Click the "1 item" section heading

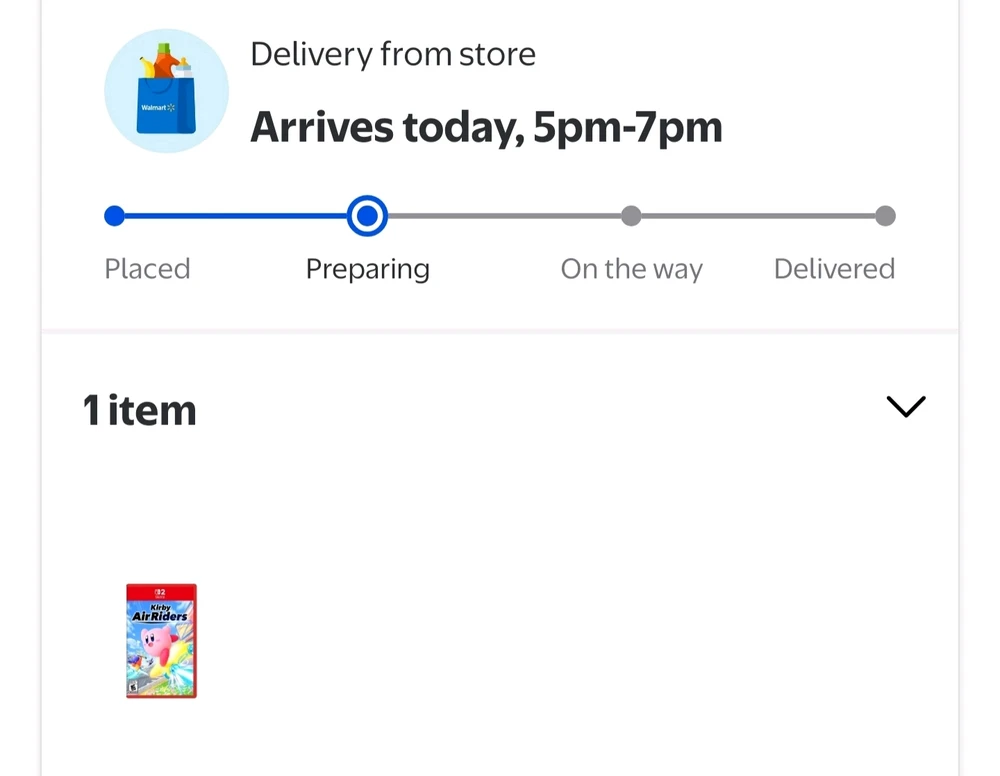tap(139, 411)
